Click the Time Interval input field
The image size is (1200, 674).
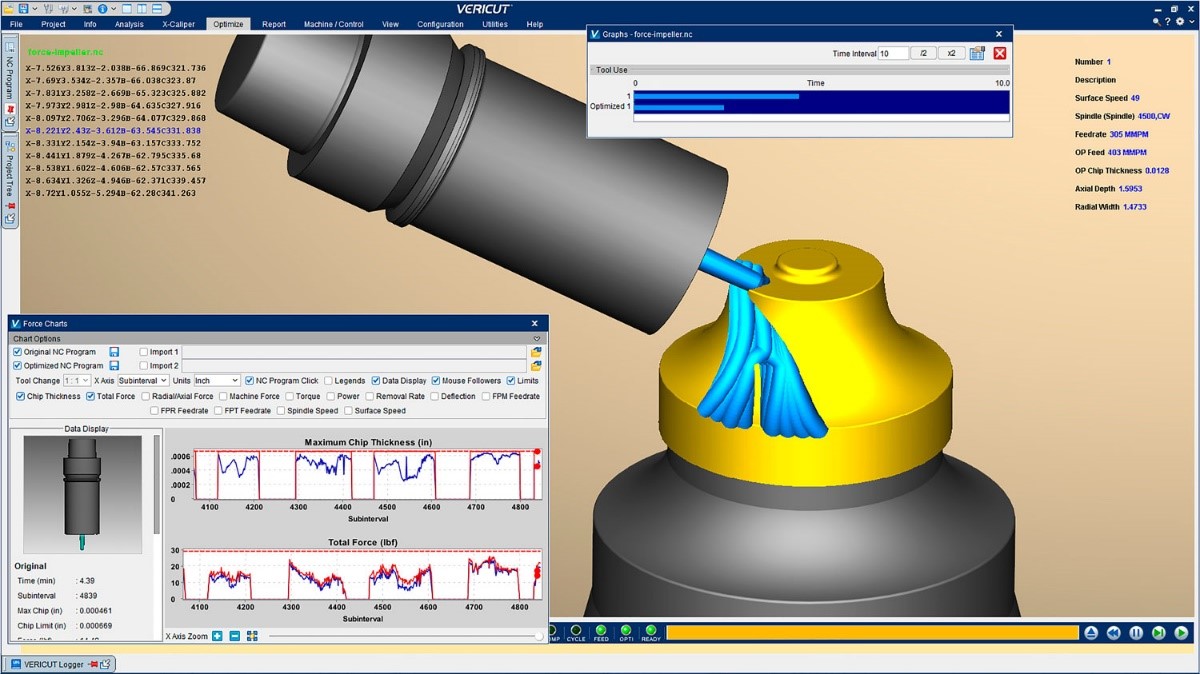pos(893,53)
